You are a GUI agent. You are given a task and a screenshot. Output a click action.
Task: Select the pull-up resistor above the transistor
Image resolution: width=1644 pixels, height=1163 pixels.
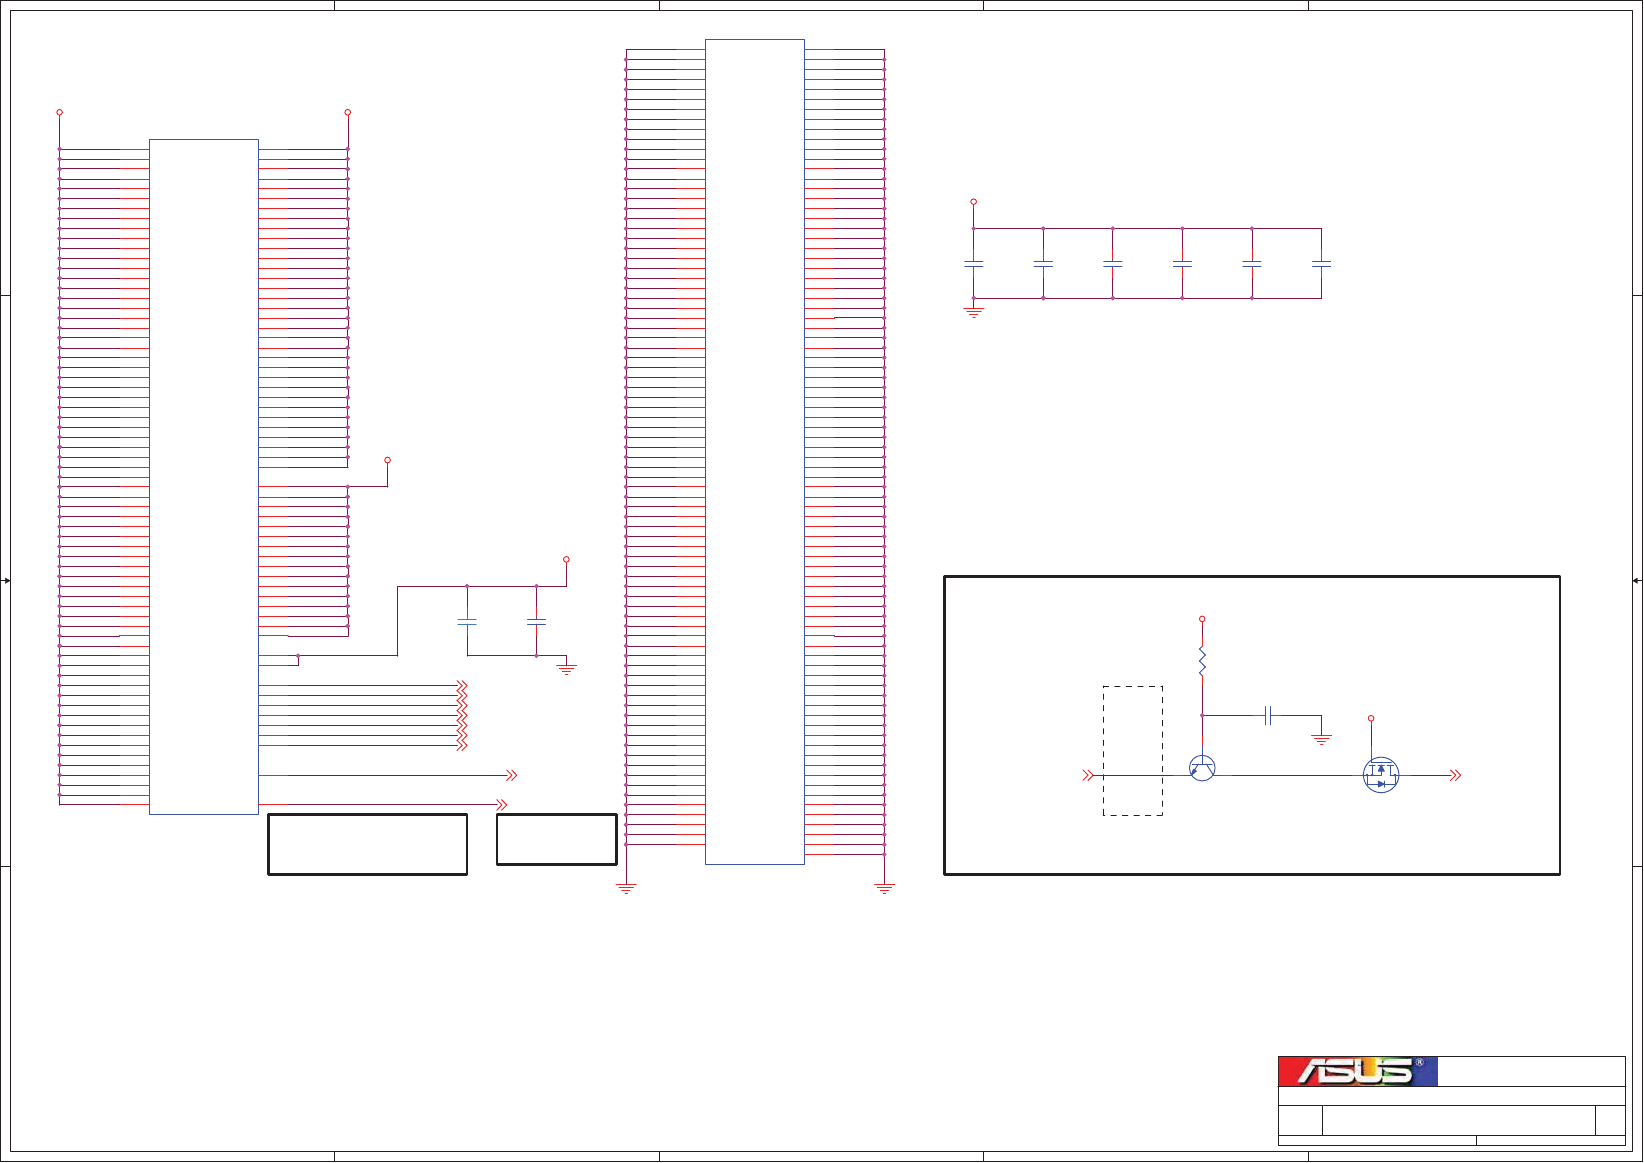coord(1202,662)
